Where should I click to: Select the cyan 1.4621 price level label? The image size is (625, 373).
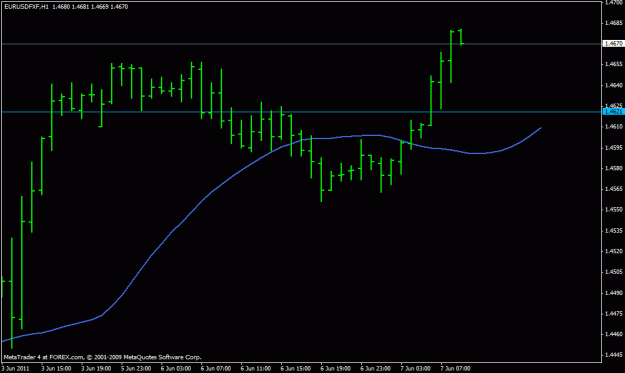pos(613,112)
